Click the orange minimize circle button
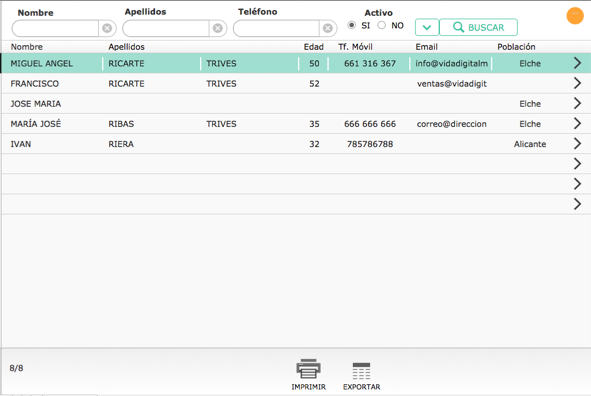 [x=575, y=15]
